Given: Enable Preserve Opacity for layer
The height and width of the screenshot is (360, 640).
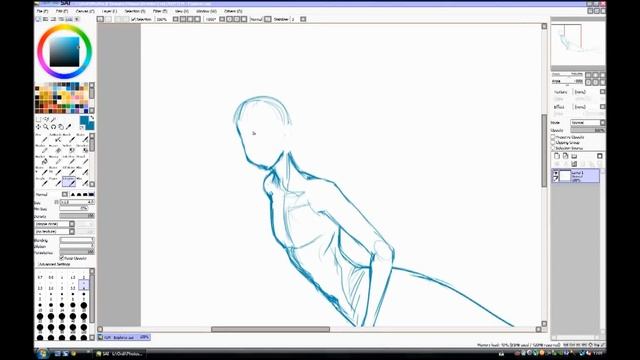Looking at the screenshot, I should point(553,137).
